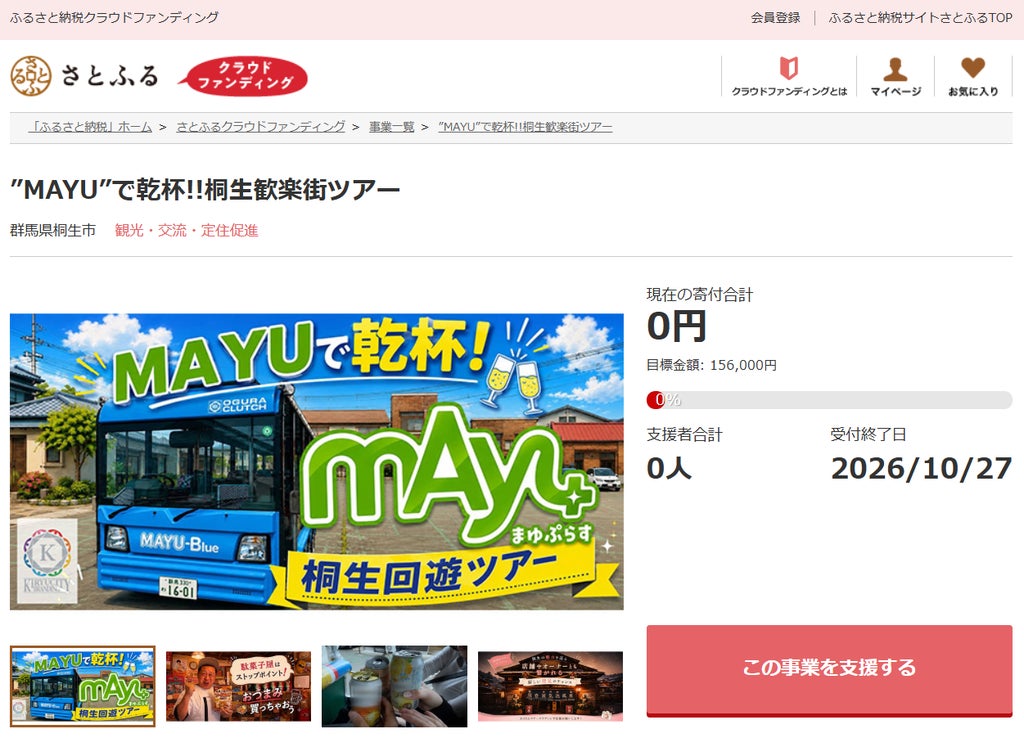The image size is (1024, 738).
Task: Click the donation progress bar at 0%
Action: point(829,400)
